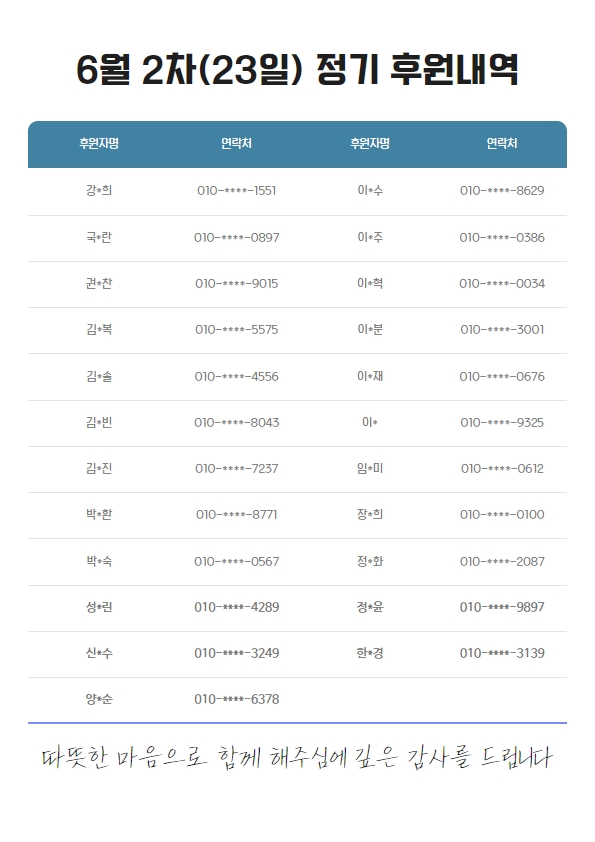The image size is (595, 842).
Task: Click the second 연락처 column header
Action: pos(502,143)
